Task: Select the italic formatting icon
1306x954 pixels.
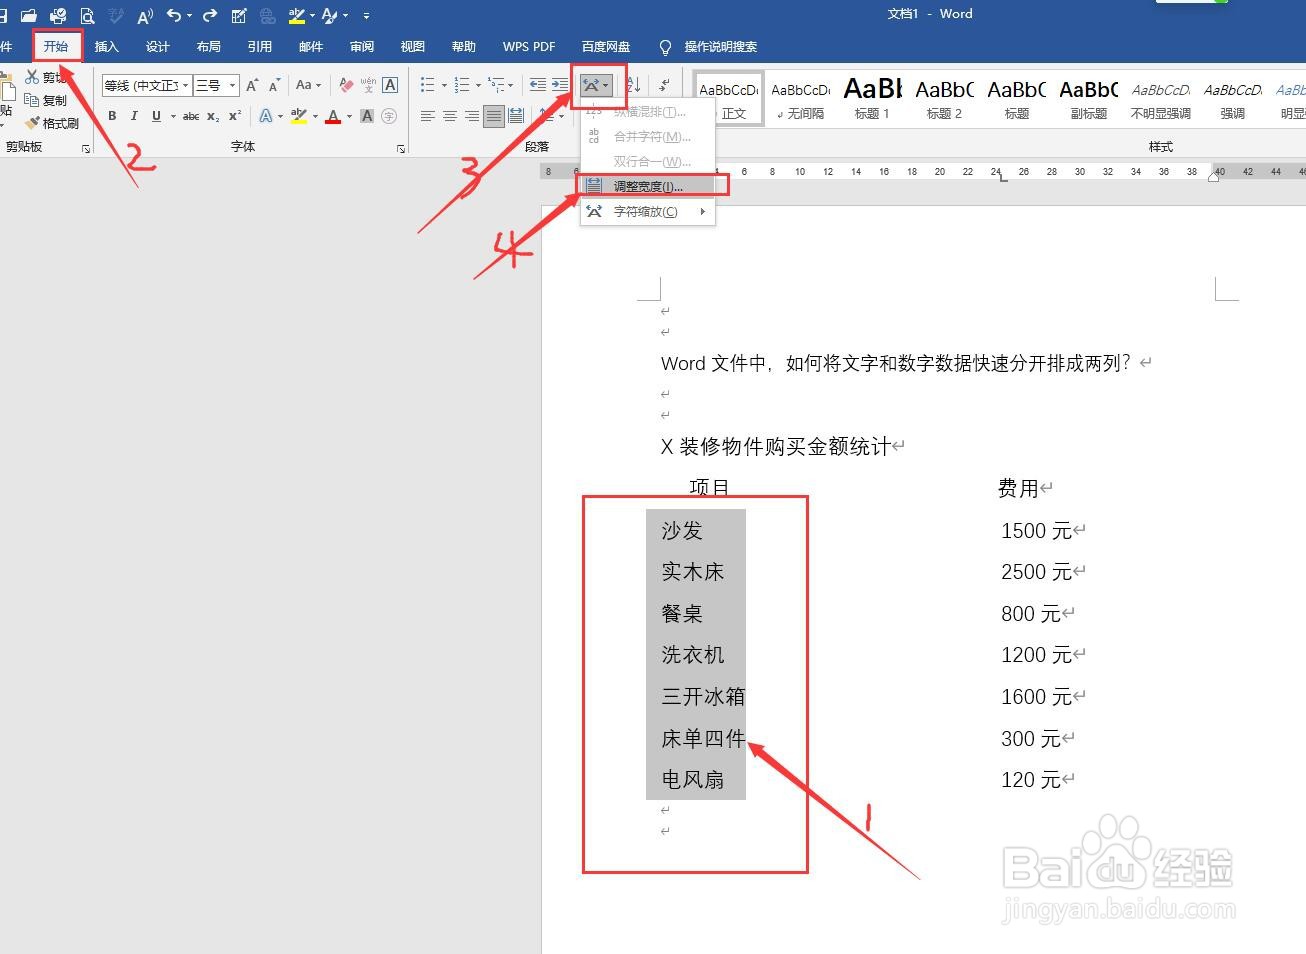Action: [134, 116]
